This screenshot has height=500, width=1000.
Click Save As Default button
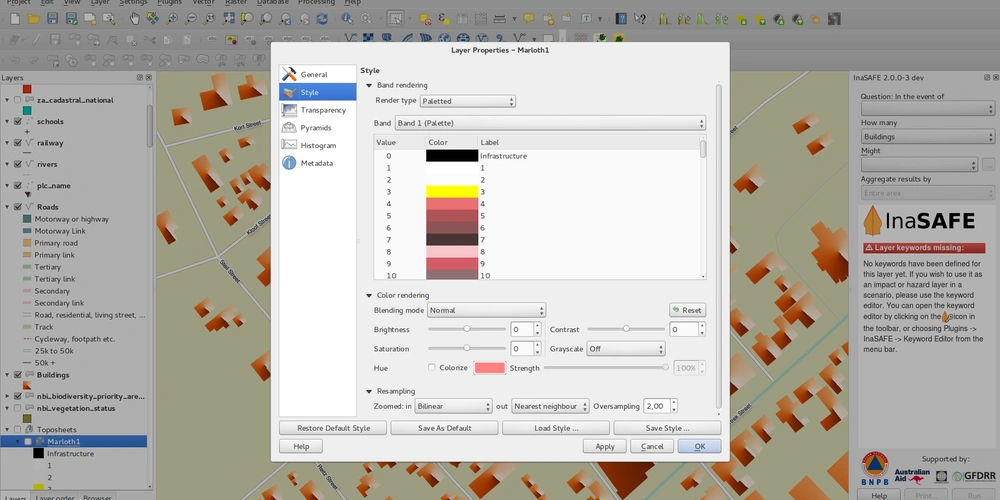pyautogui.click(x=445, y=428)
